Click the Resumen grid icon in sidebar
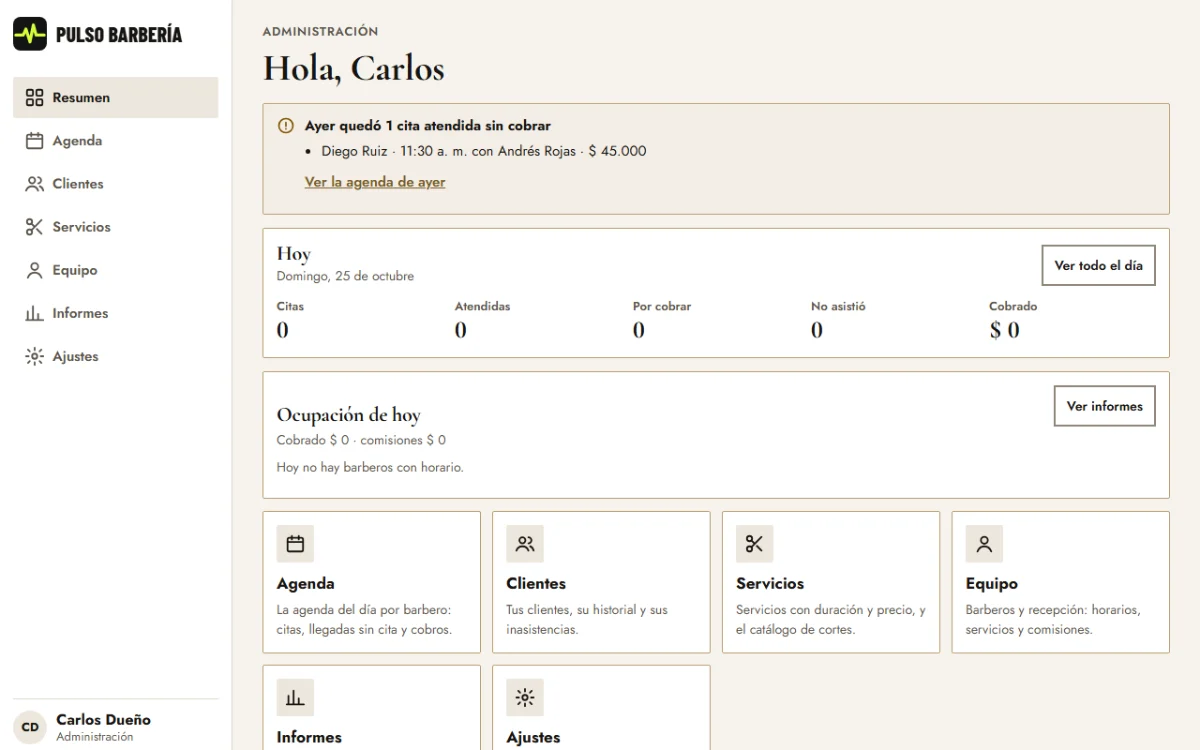Image resolution: width=1200 pixels, height=750 pixels. coord(35,98)
